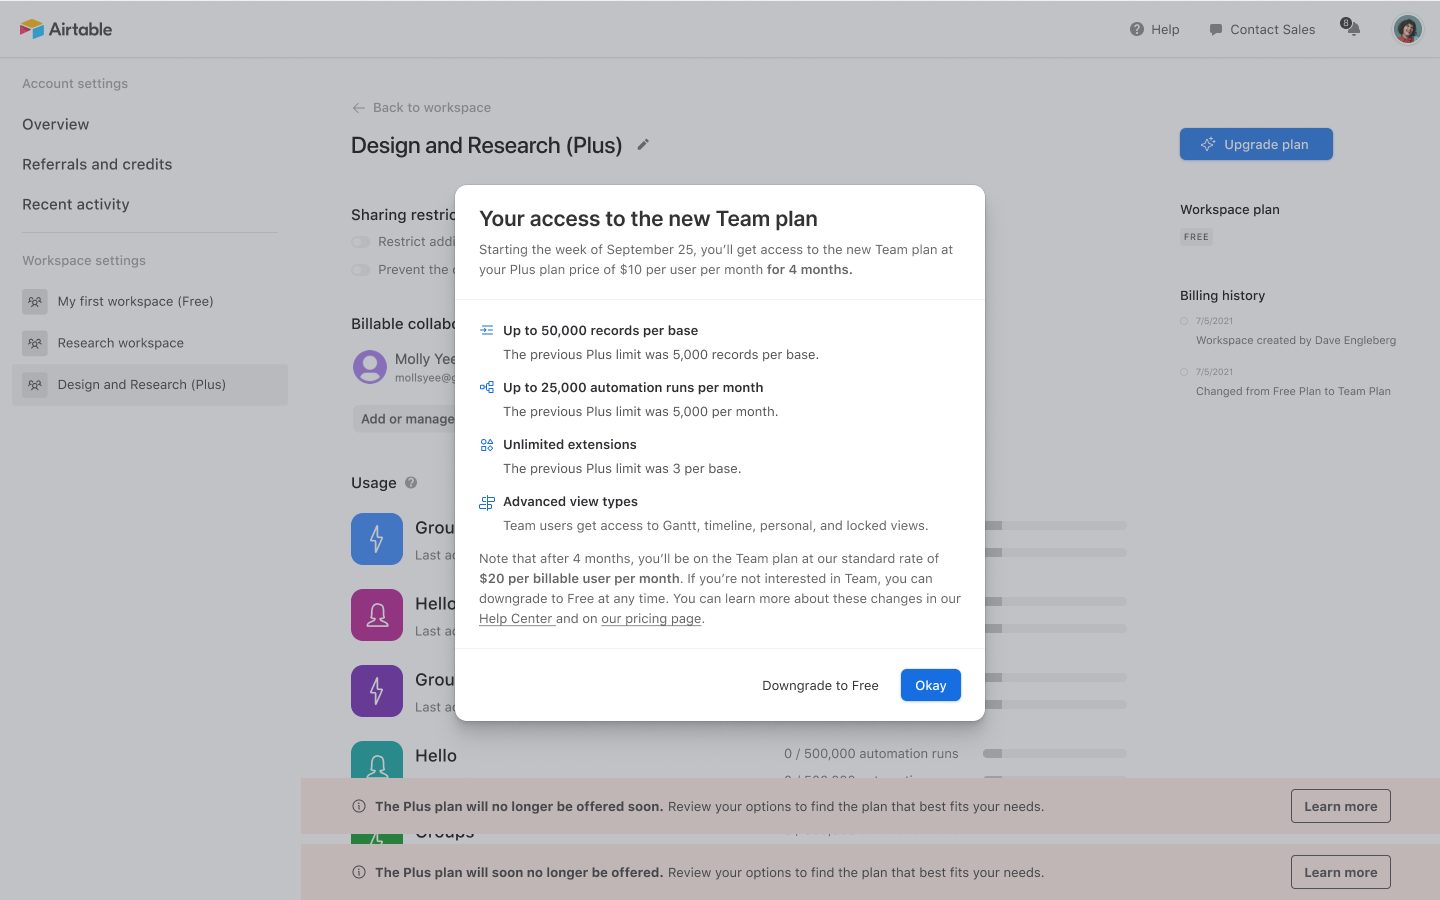The image size is (1440, 900).
Task: Click the Airtable logo
Action: pos(66,29)
